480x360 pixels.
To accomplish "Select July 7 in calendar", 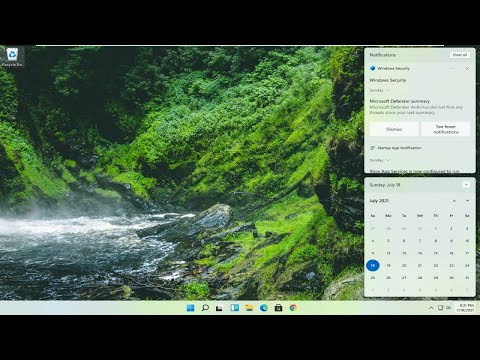I will coord(420,241).
